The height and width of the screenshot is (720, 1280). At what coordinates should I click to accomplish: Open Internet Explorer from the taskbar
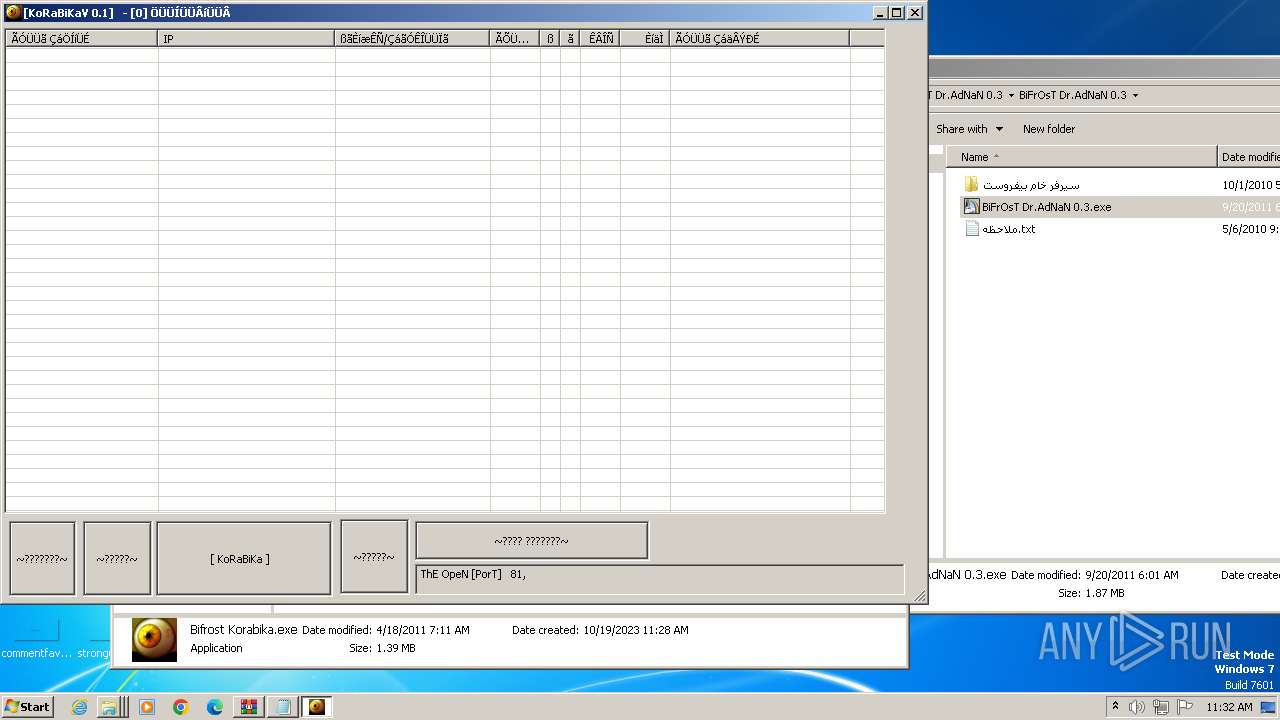coord(80,707)
